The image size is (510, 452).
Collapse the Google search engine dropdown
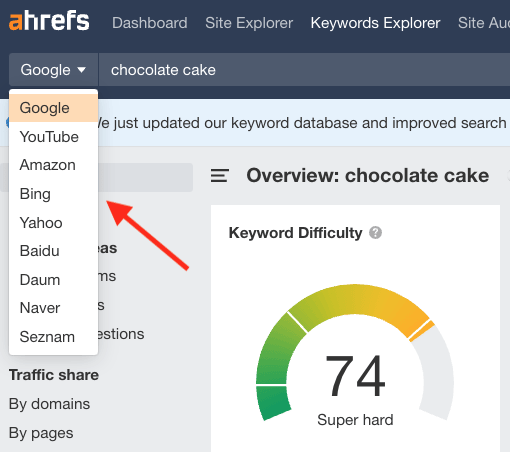pos(53,70)
